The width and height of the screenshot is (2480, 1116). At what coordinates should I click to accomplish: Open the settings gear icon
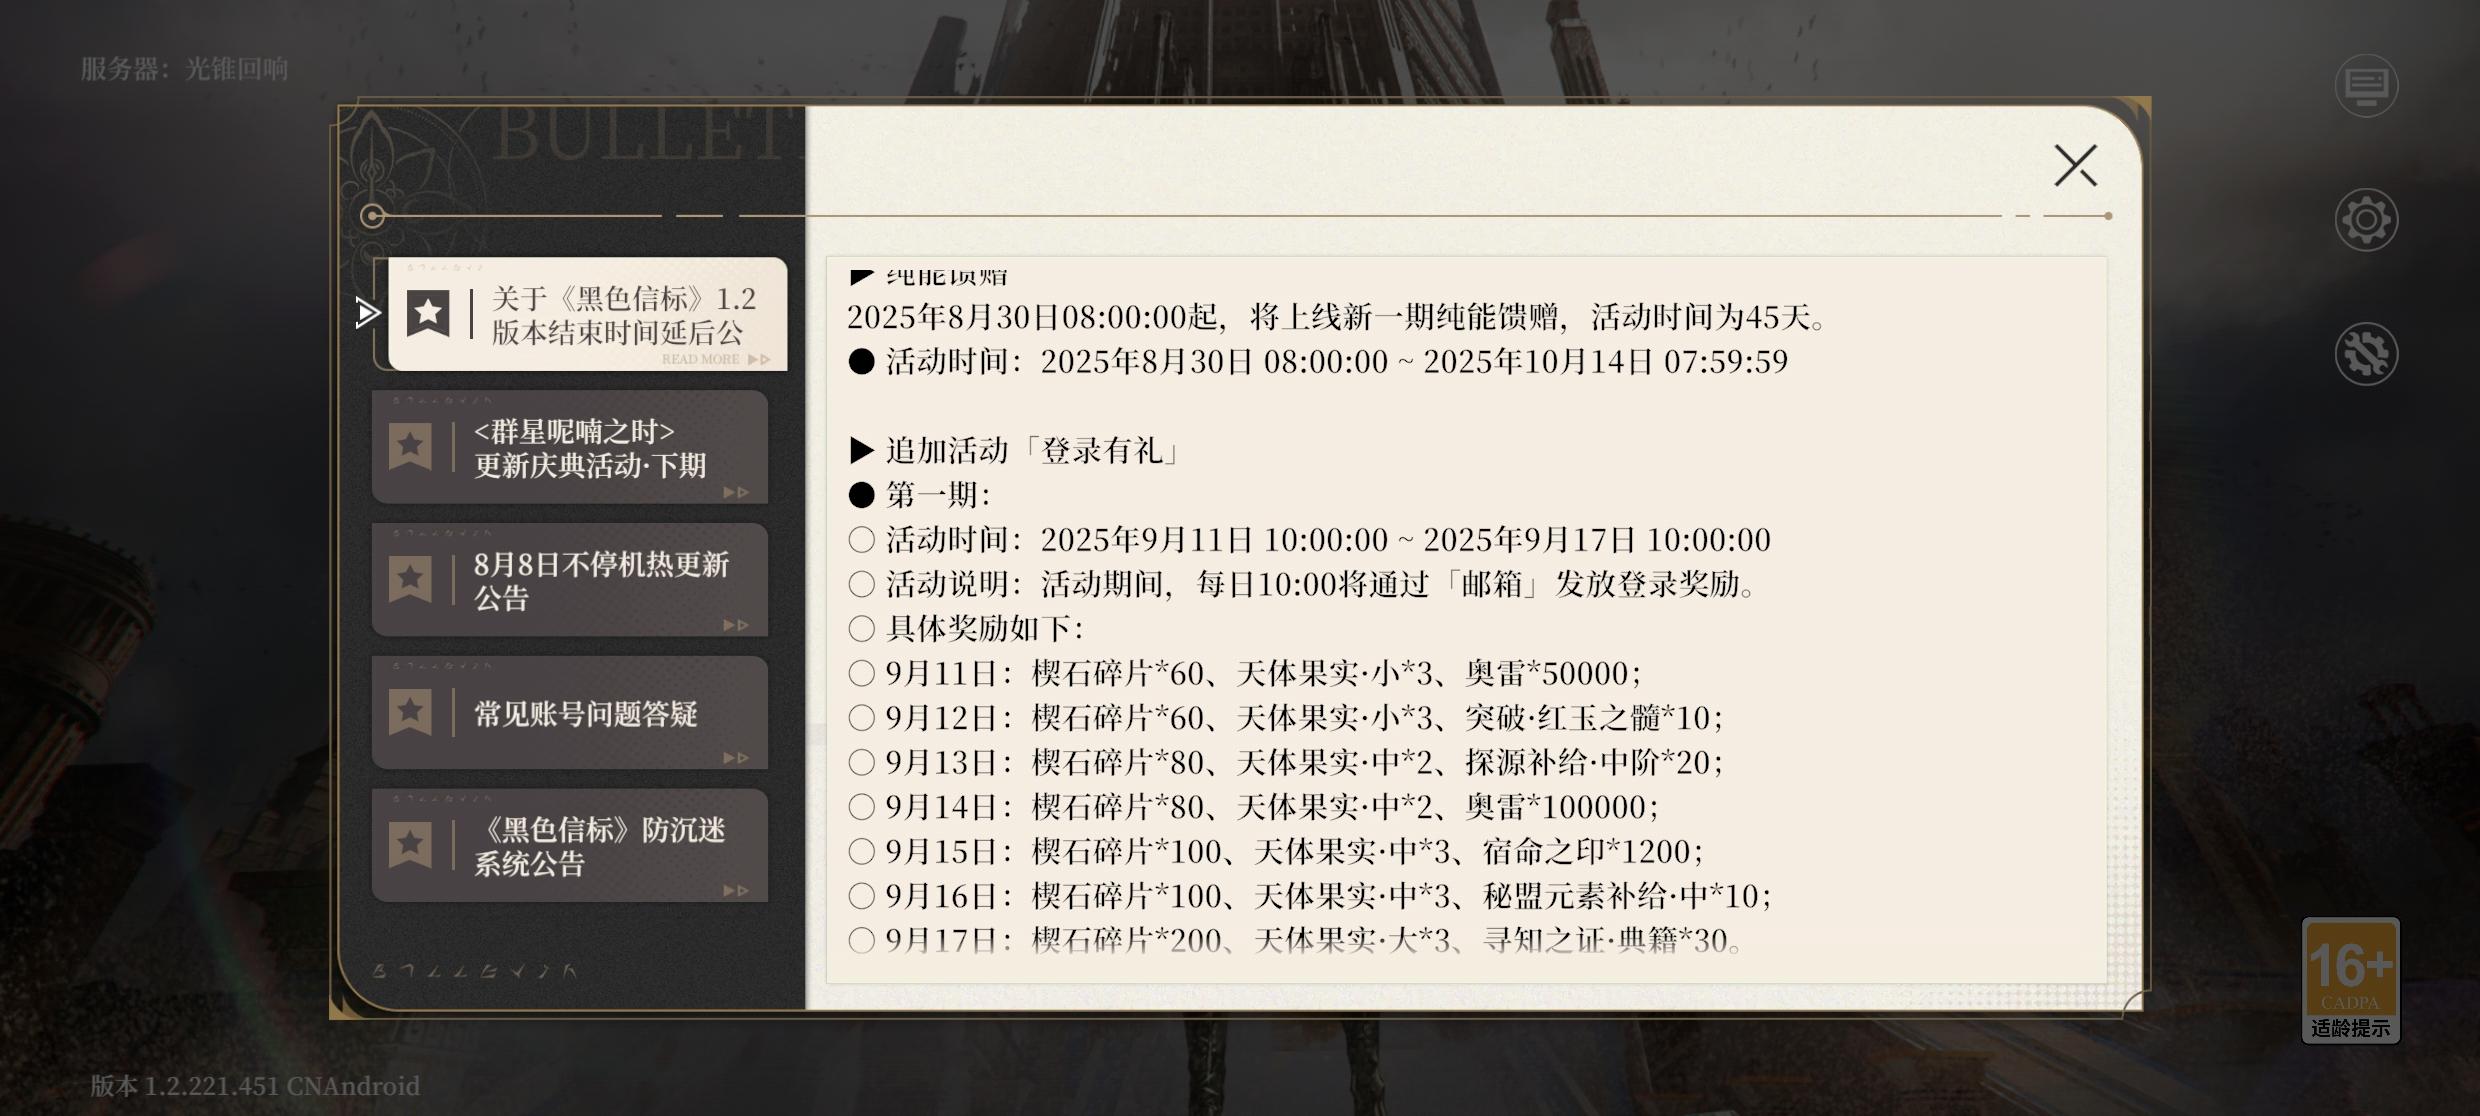[x=2366, y=220]
